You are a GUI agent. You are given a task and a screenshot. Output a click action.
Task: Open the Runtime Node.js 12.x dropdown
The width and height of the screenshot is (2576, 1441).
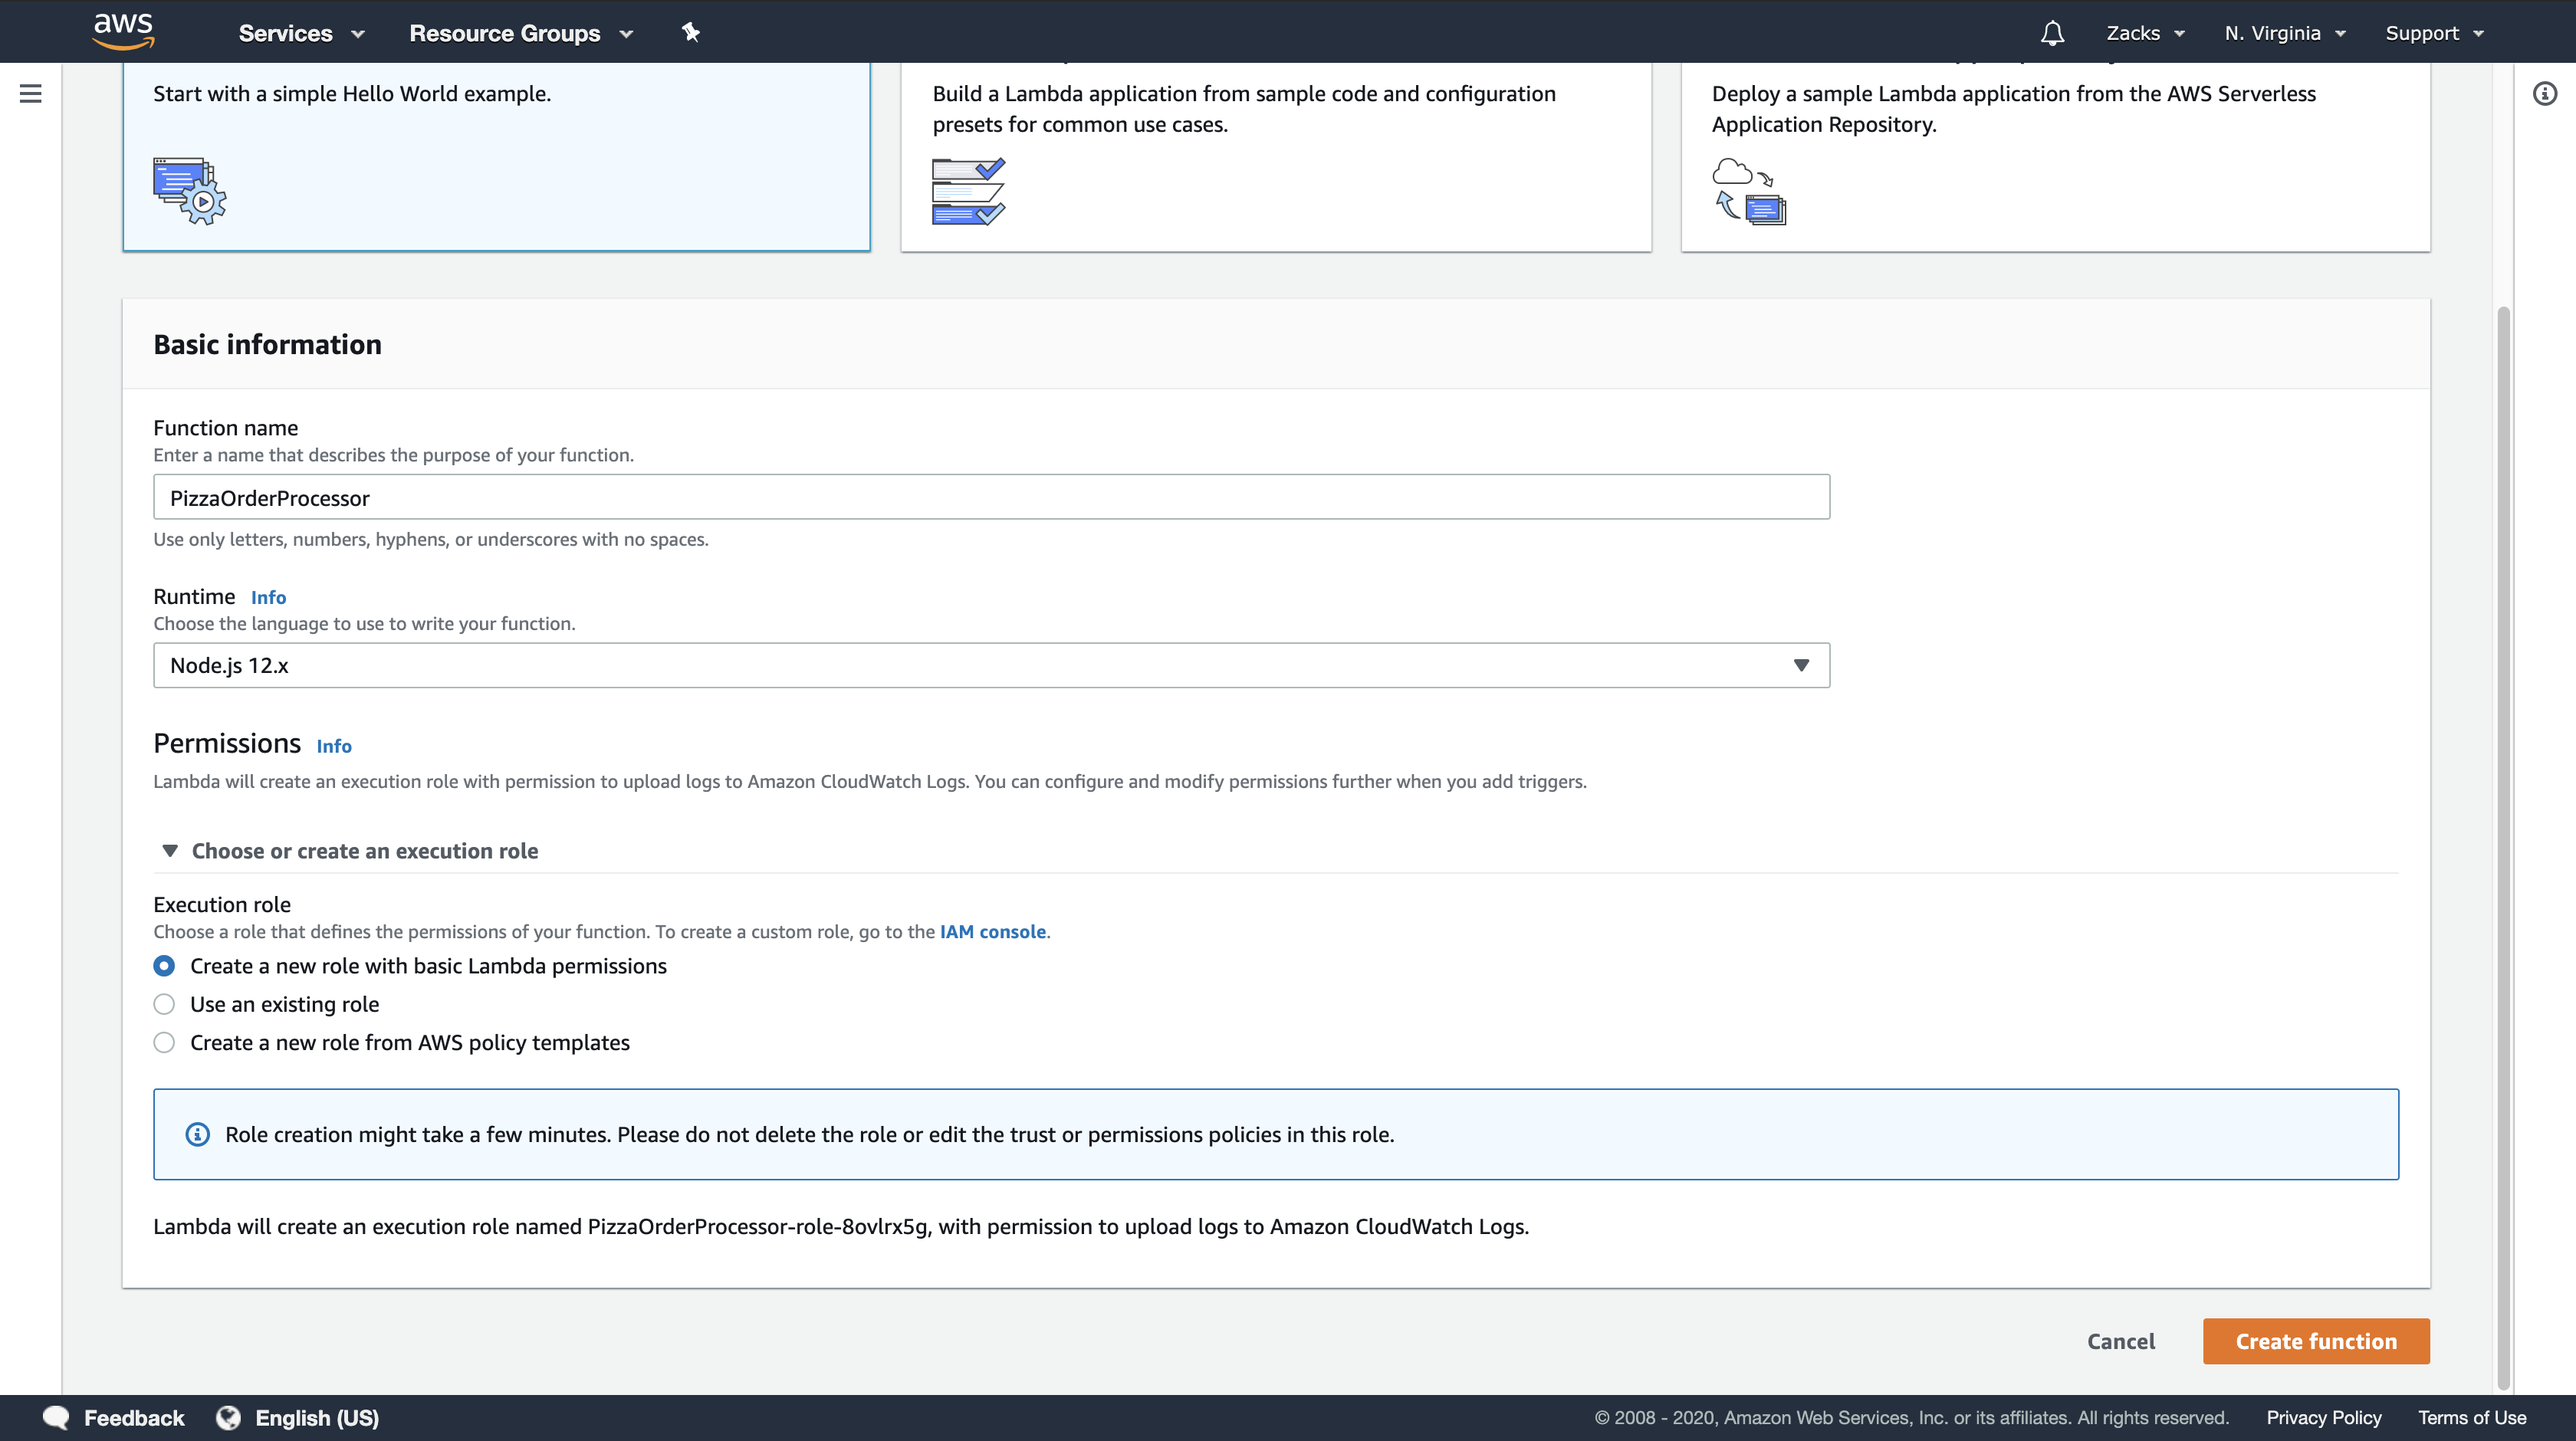click(x=991, y=665)
